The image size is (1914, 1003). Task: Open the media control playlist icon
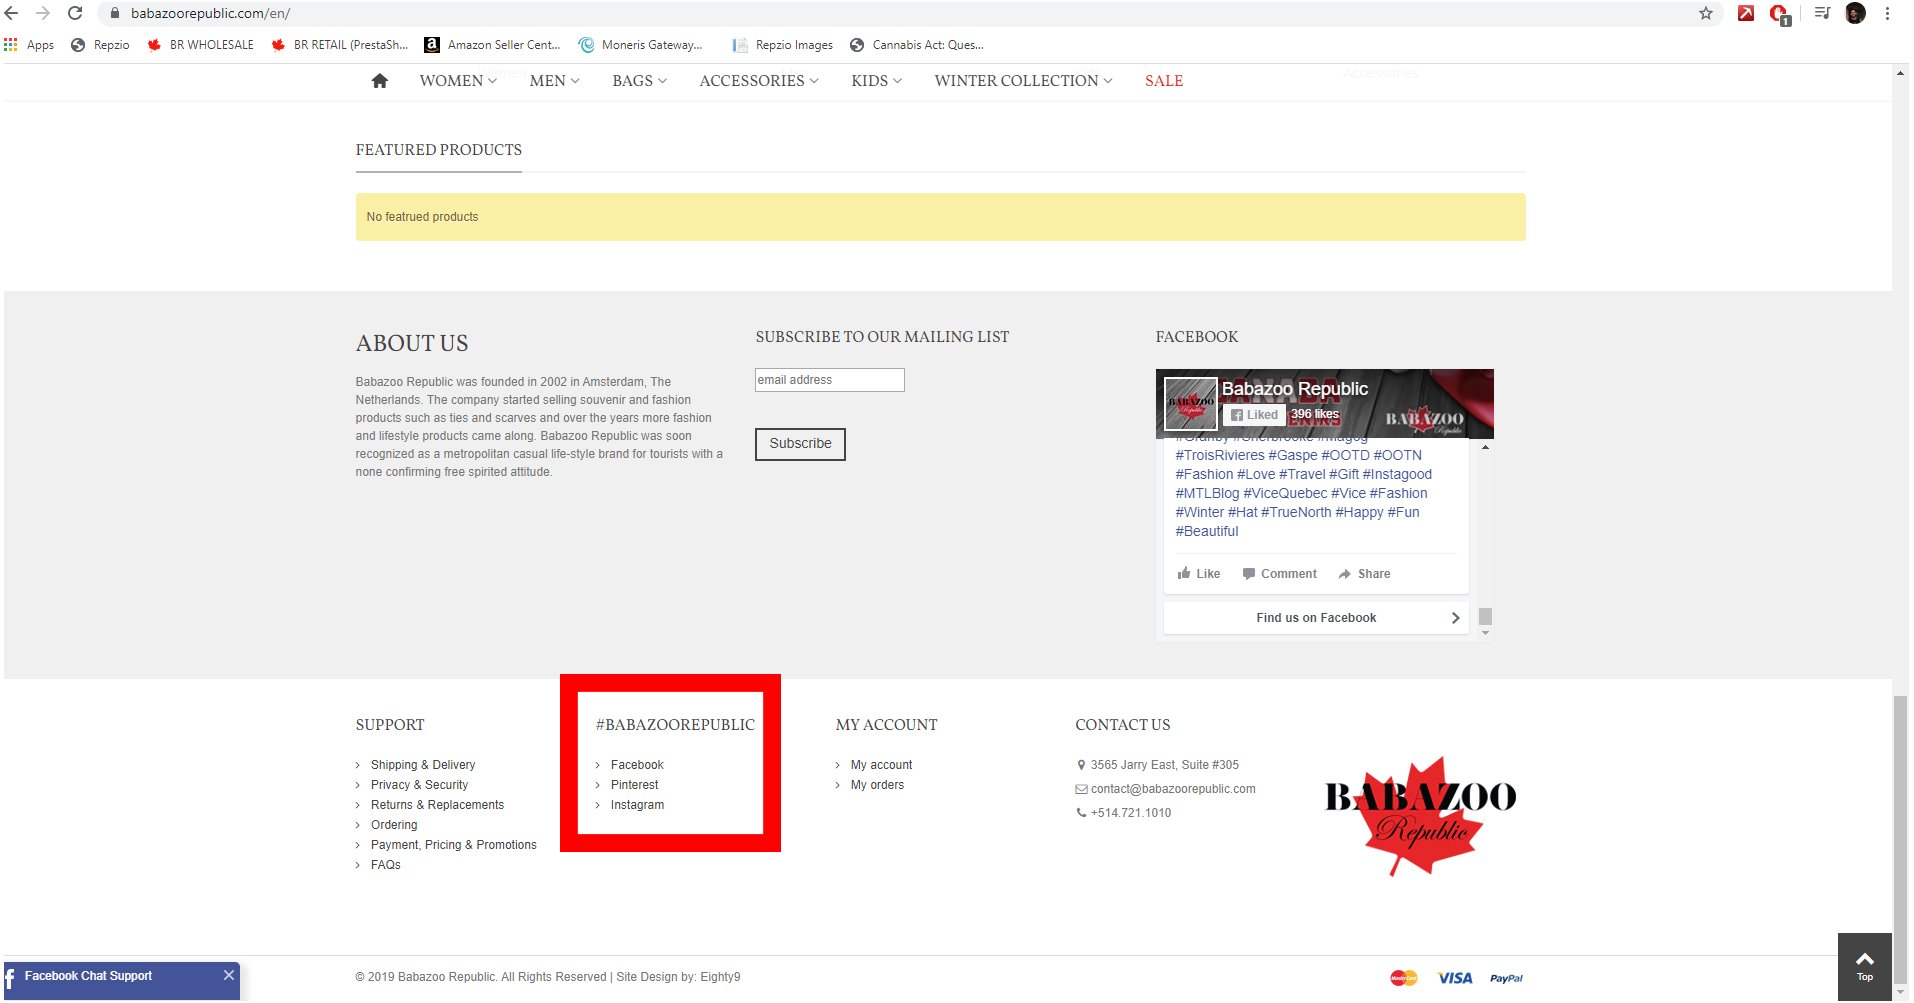[x=1822, y=14]
